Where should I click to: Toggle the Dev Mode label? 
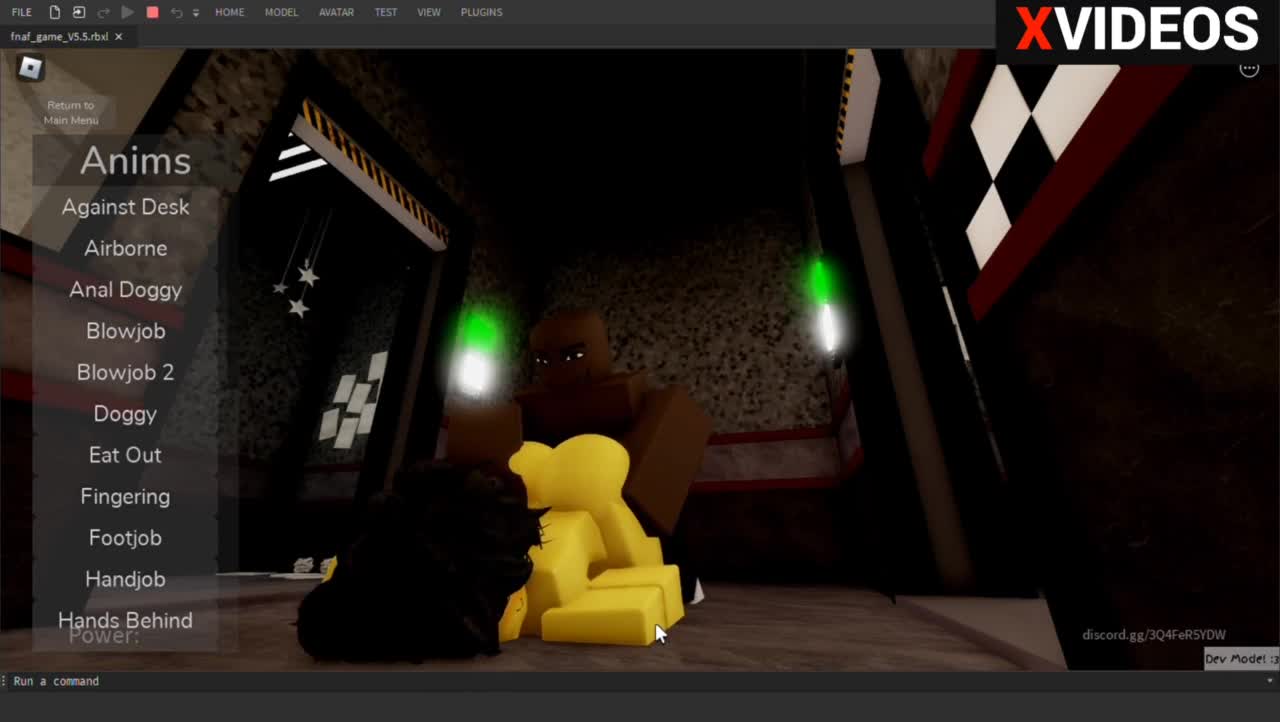pyautogui.click(x=1241, y=659)
